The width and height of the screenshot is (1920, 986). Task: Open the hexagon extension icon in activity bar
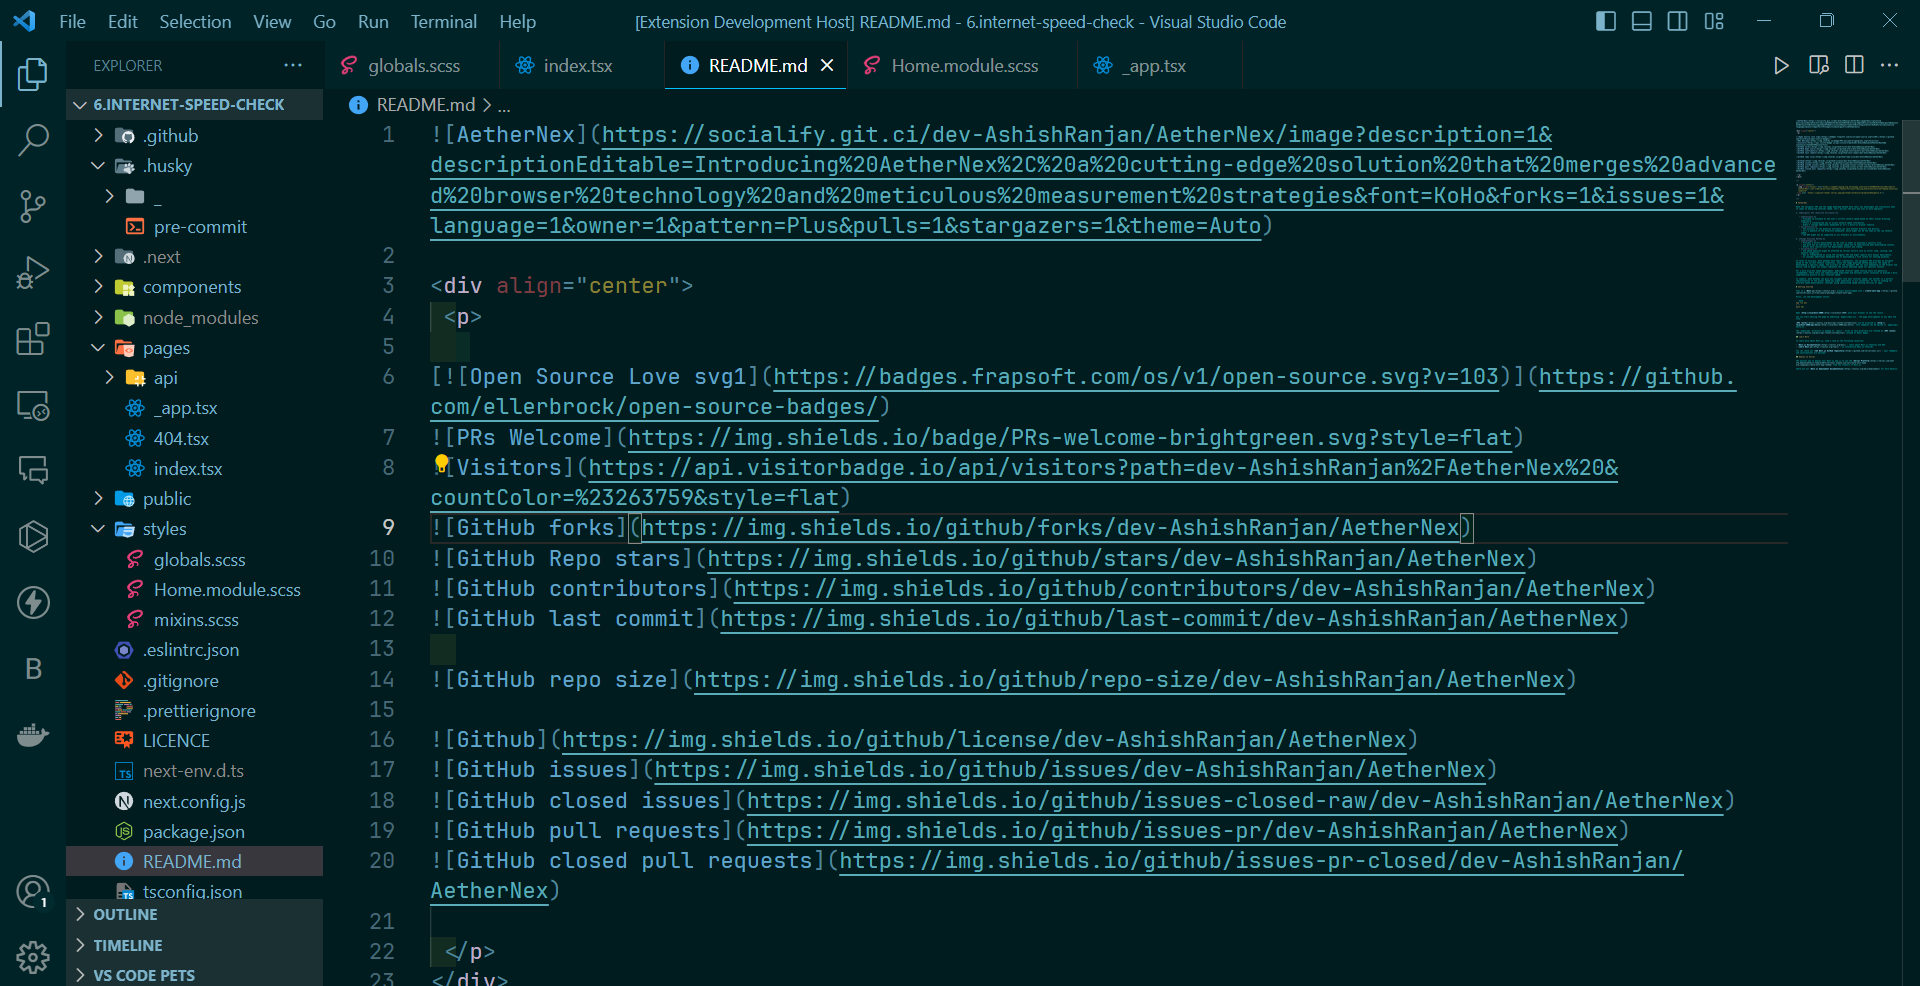click(33, 536)
